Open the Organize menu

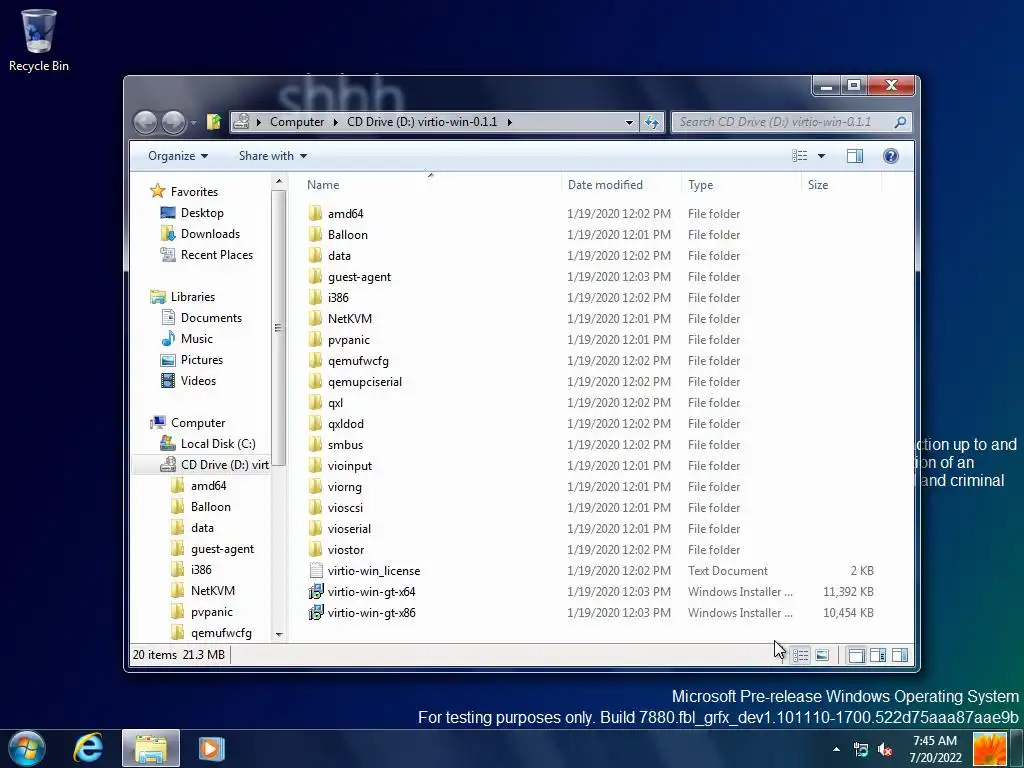pos(178,155)
